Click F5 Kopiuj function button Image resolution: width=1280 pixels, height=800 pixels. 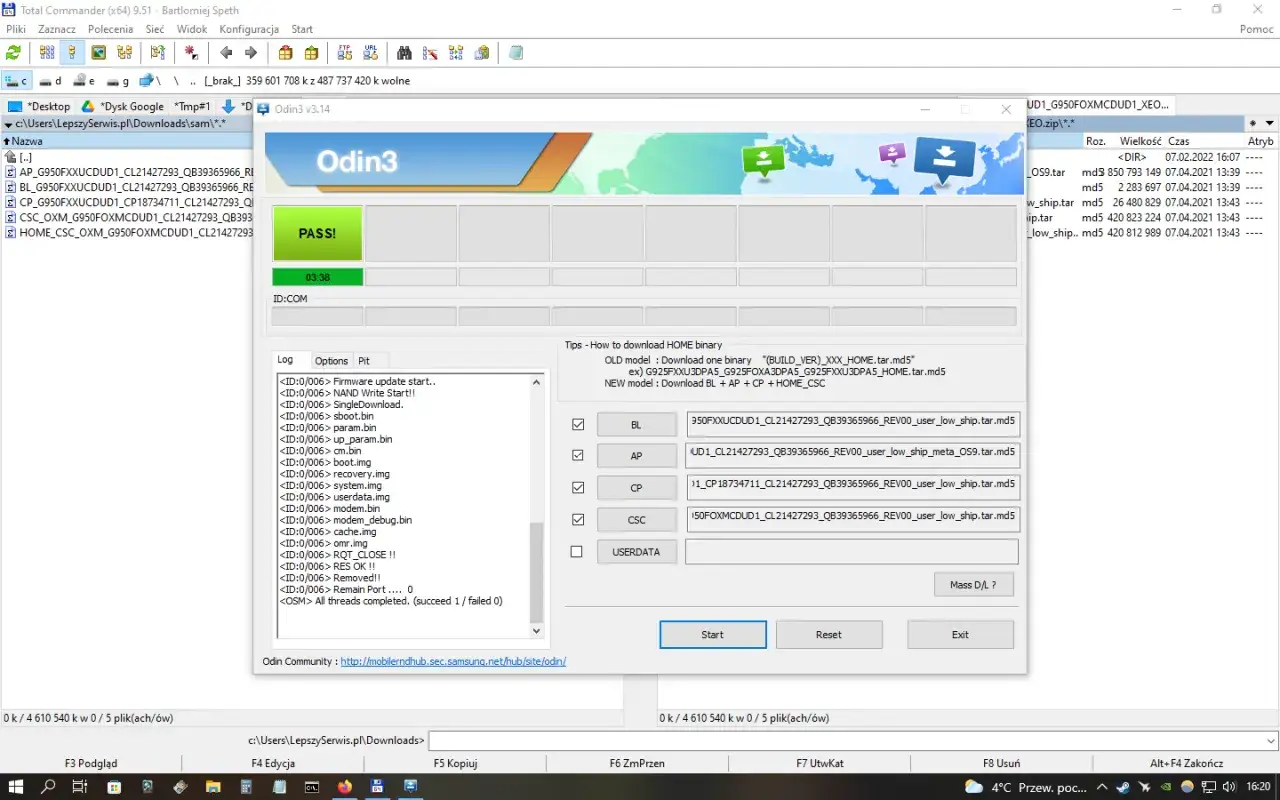pos(455,763)
